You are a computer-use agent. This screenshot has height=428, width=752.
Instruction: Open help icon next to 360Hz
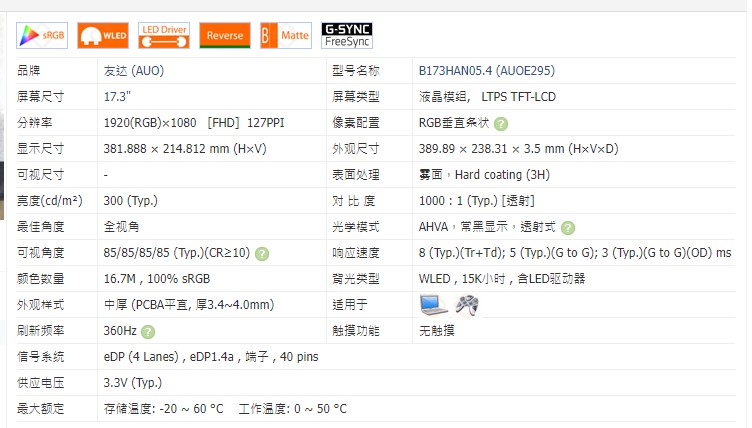[x=148, y=331]
